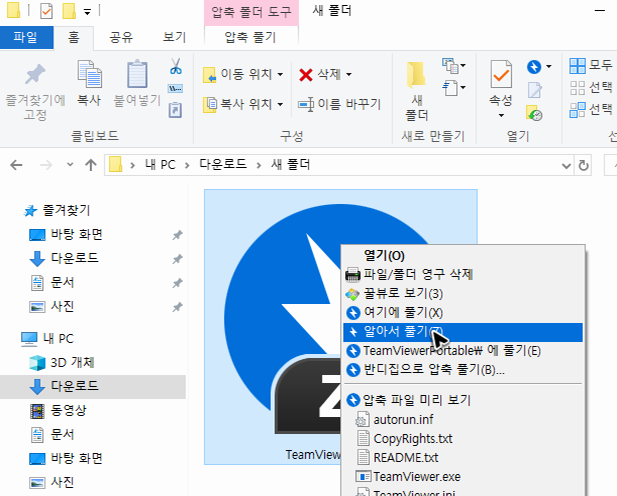
Task: Select 3D 개체 in navigation pane
Action: coord(72,363)
